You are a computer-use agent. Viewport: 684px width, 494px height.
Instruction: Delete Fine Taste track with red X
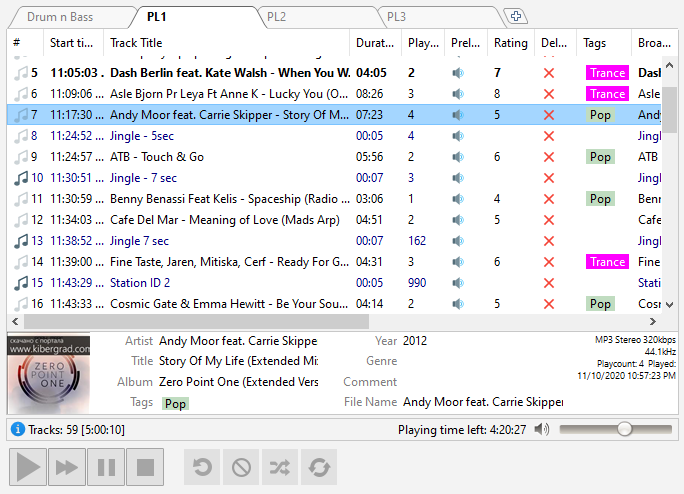[x=549, y=262]
